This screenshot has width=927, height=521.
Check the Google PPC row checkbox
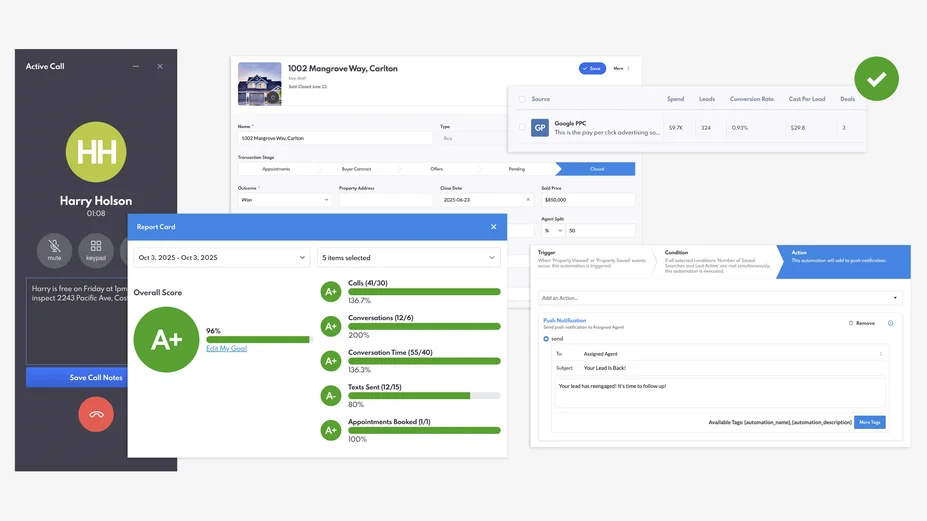[x=521, y=128]
